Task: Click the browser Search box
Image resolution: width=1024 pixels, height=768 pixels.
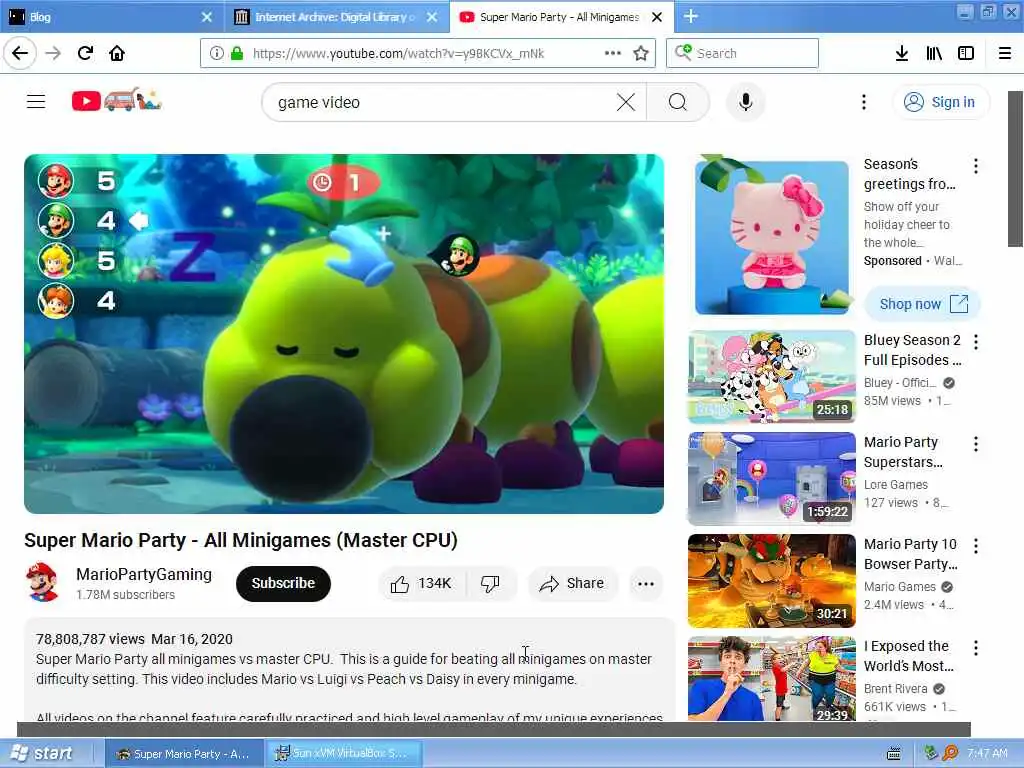Action: tap(743, 54)
